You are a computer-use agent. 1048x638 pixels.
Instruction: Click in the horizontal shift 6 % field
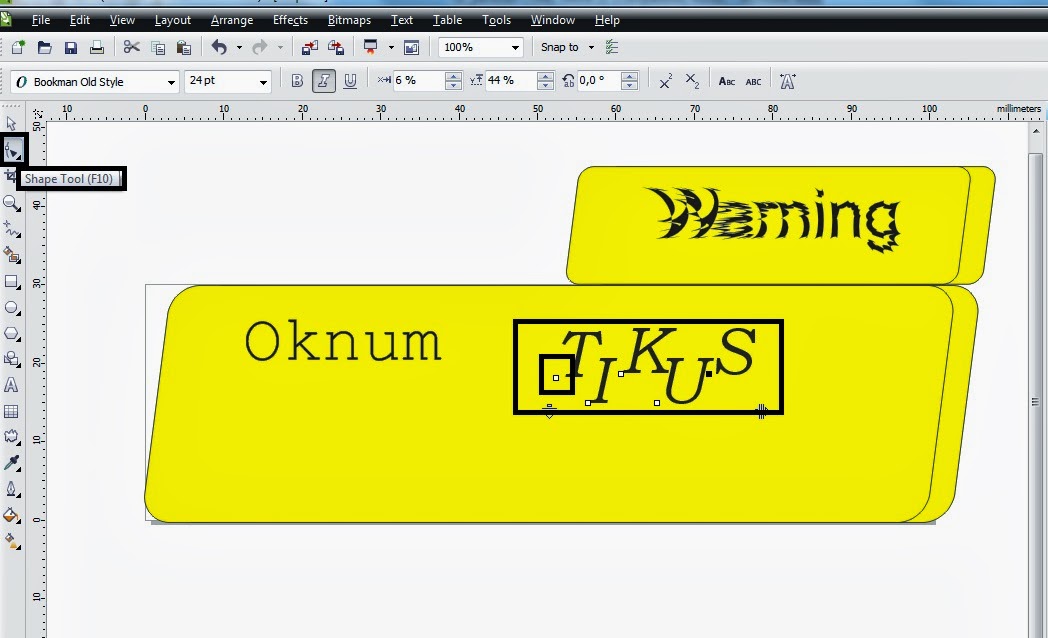tap(418, 81)
